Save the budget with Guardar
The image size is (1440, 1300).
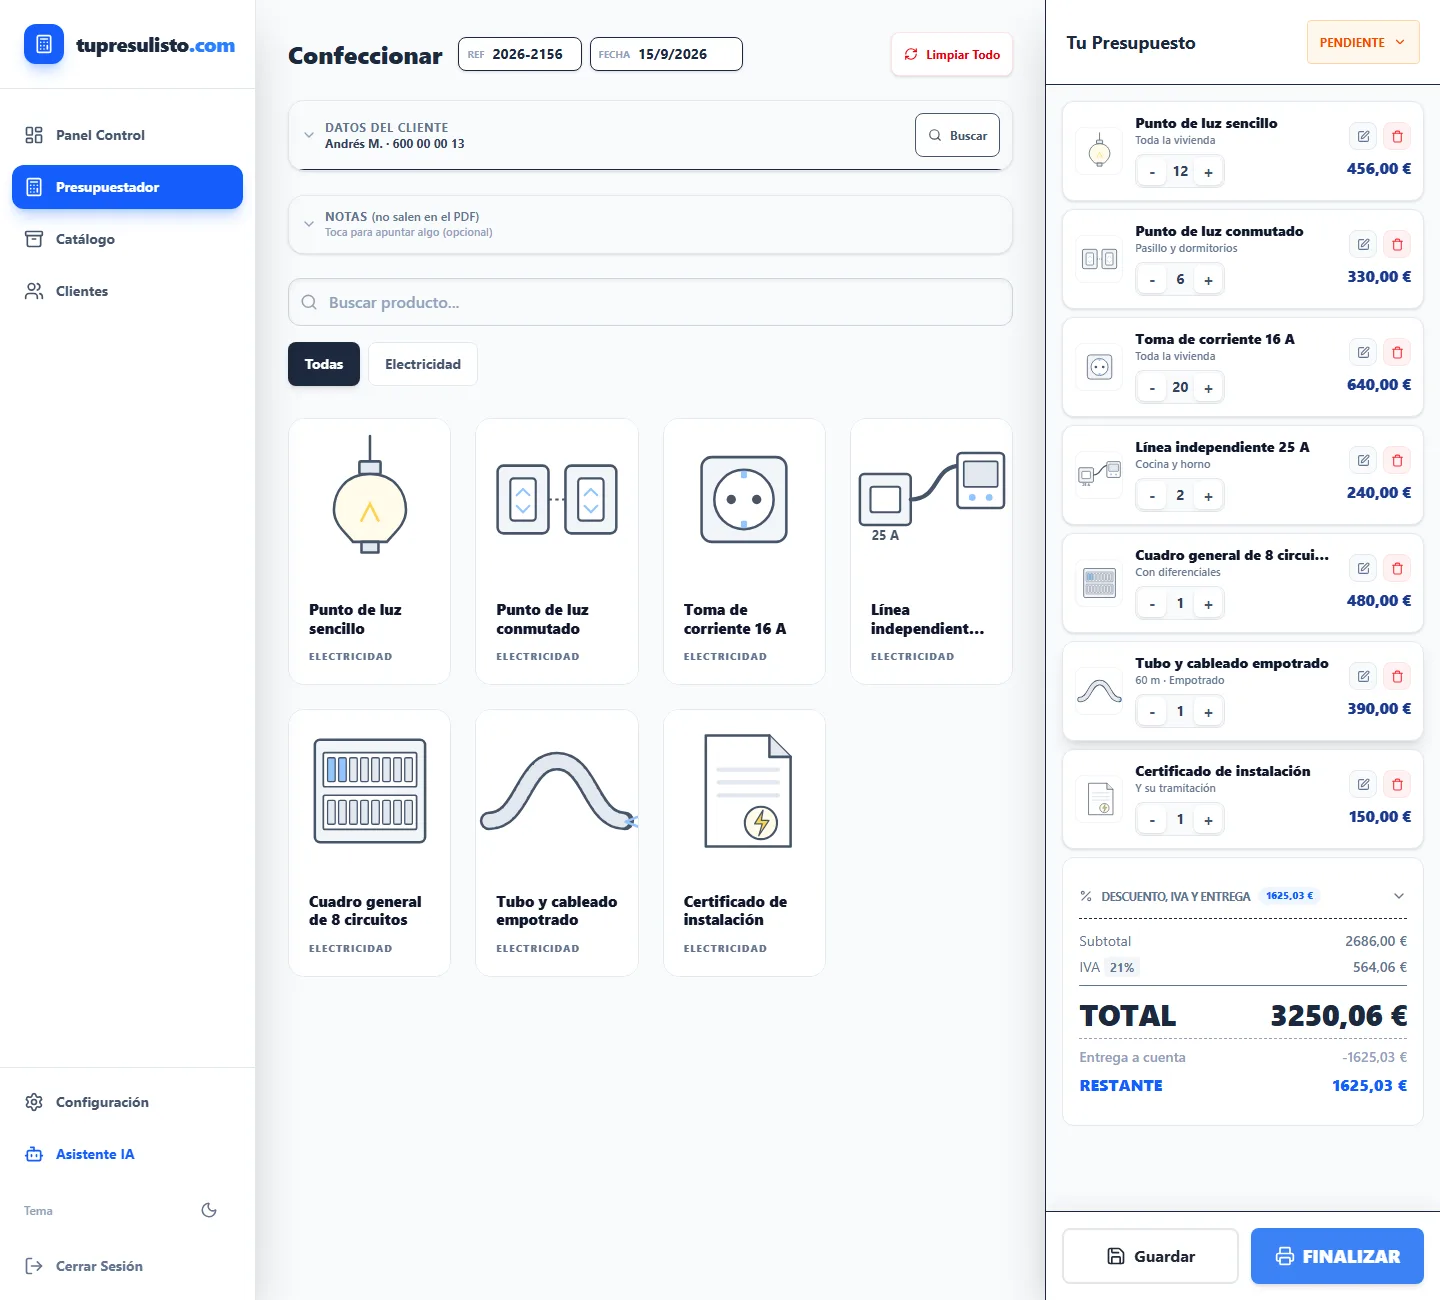point(1150,1256)
